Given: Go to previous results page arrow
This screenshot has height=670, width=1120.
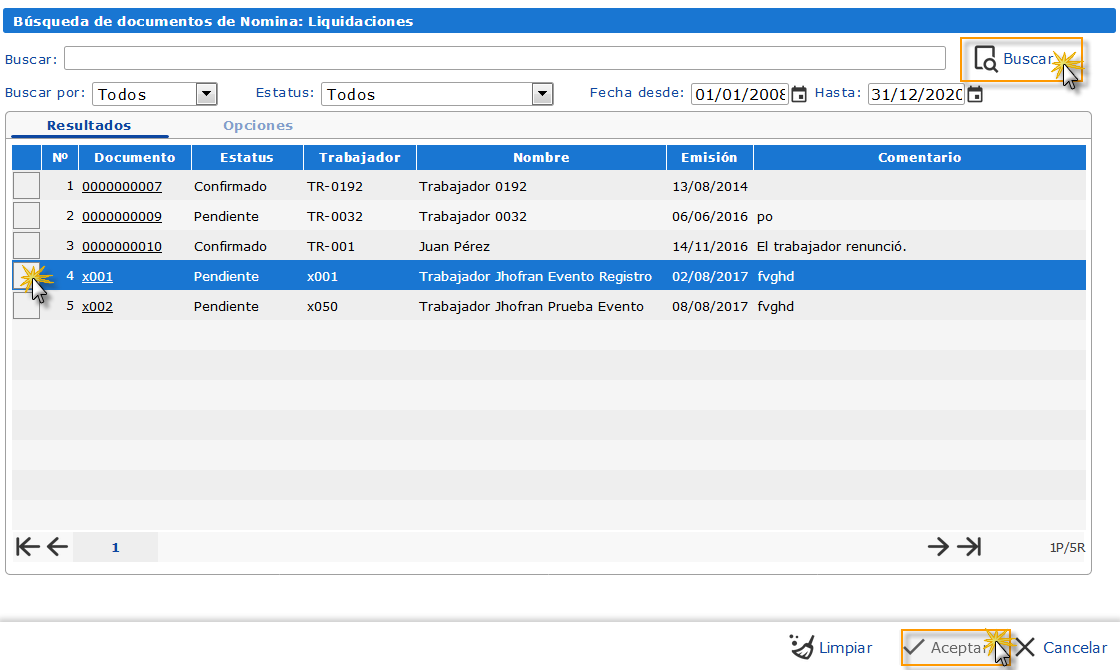Looking at the screenshot, I should pos(57,546).
